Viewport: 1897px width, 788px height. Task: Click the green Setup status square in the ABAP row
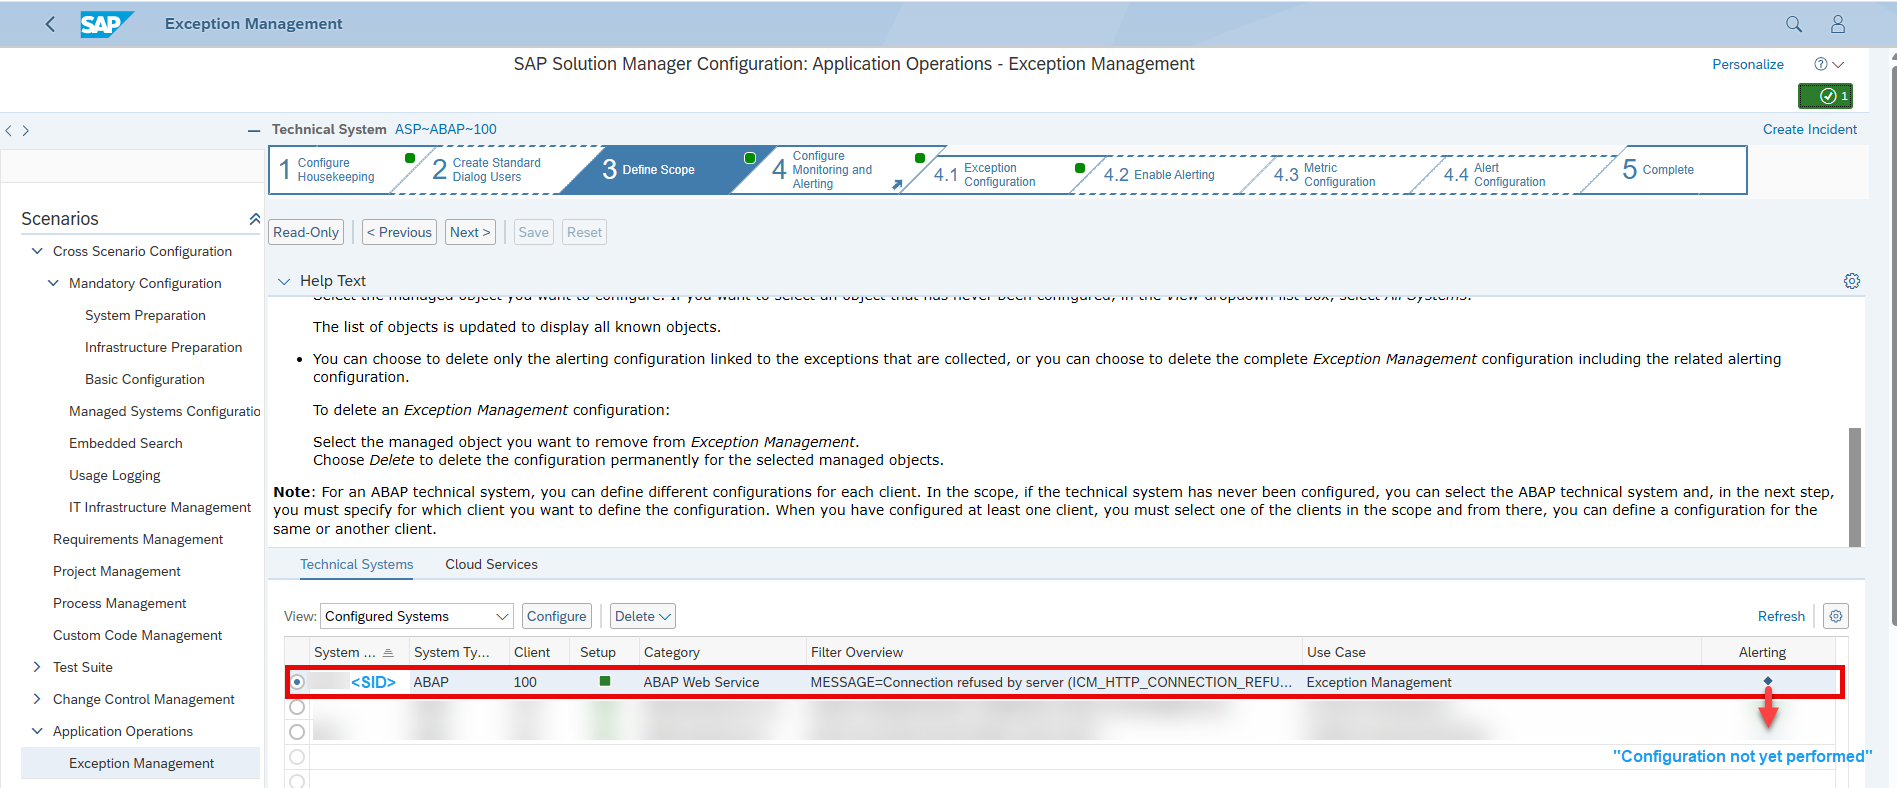(x=604, y=681)
